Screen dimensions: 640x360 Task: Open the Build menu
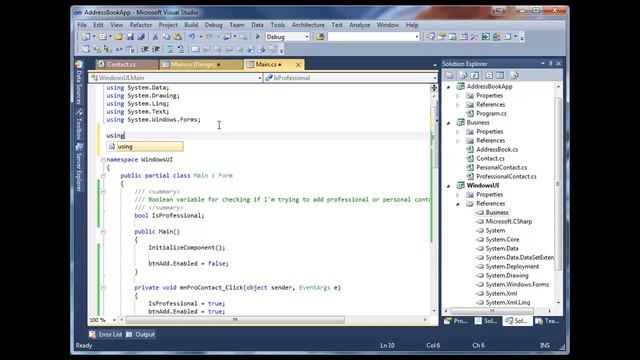click(191, 25)
